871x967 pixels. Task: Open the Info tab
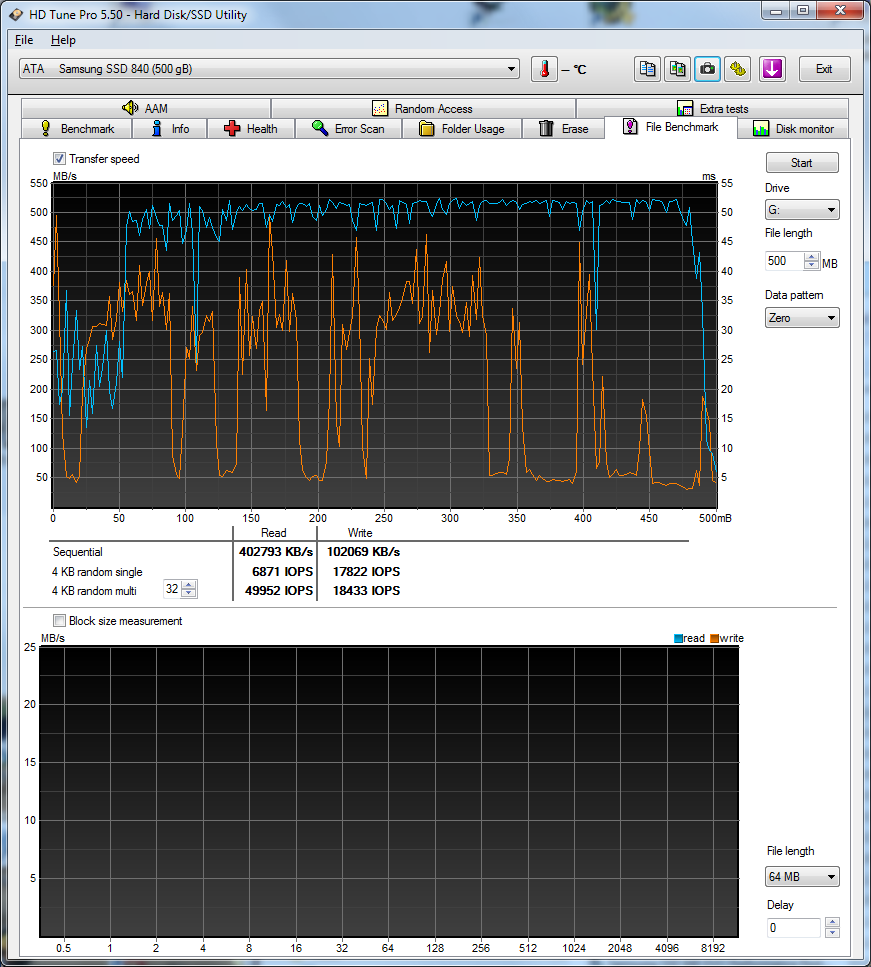170,129
